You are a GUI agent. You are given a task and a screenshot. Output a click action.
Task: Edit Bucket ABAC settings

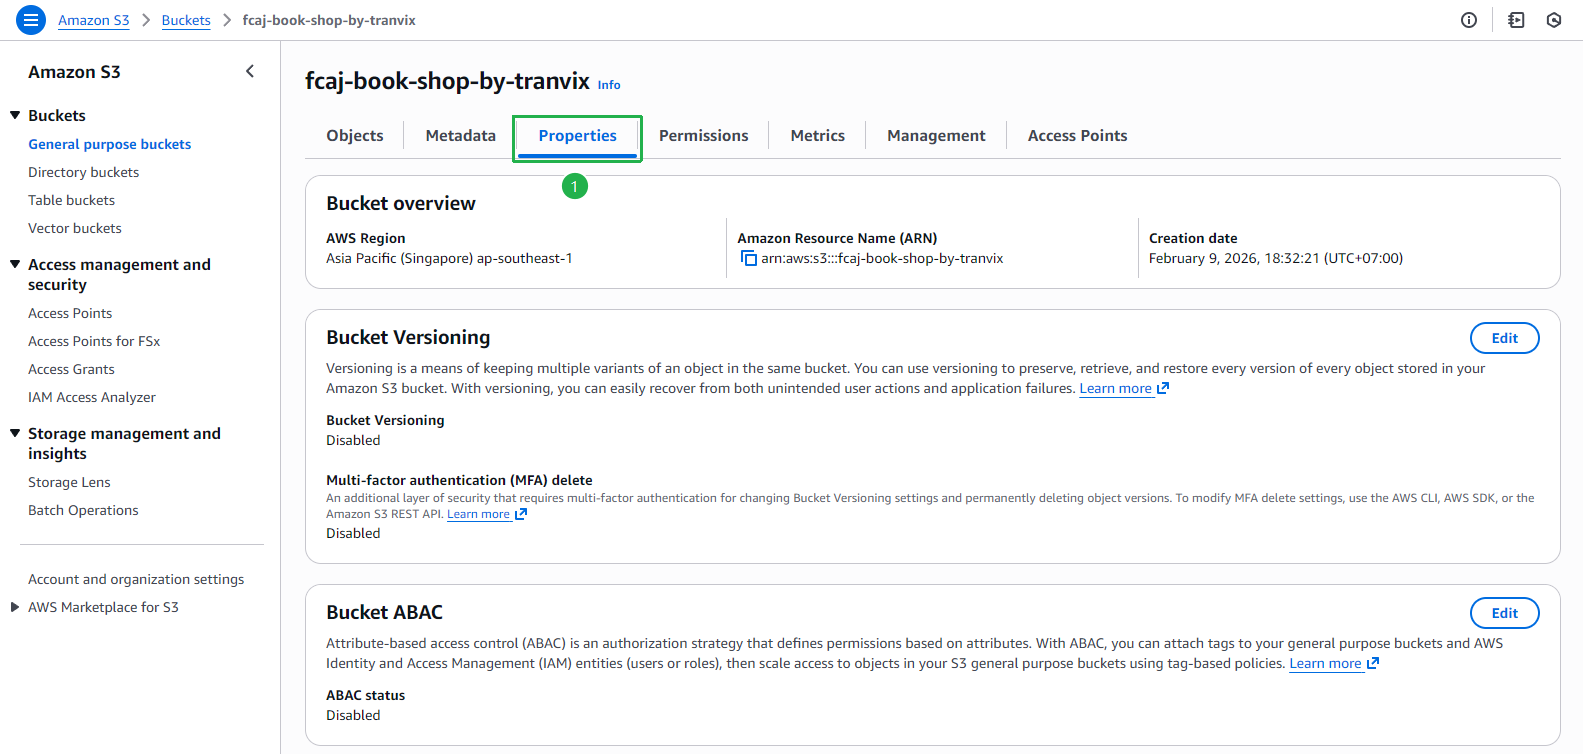(1505, 613)
